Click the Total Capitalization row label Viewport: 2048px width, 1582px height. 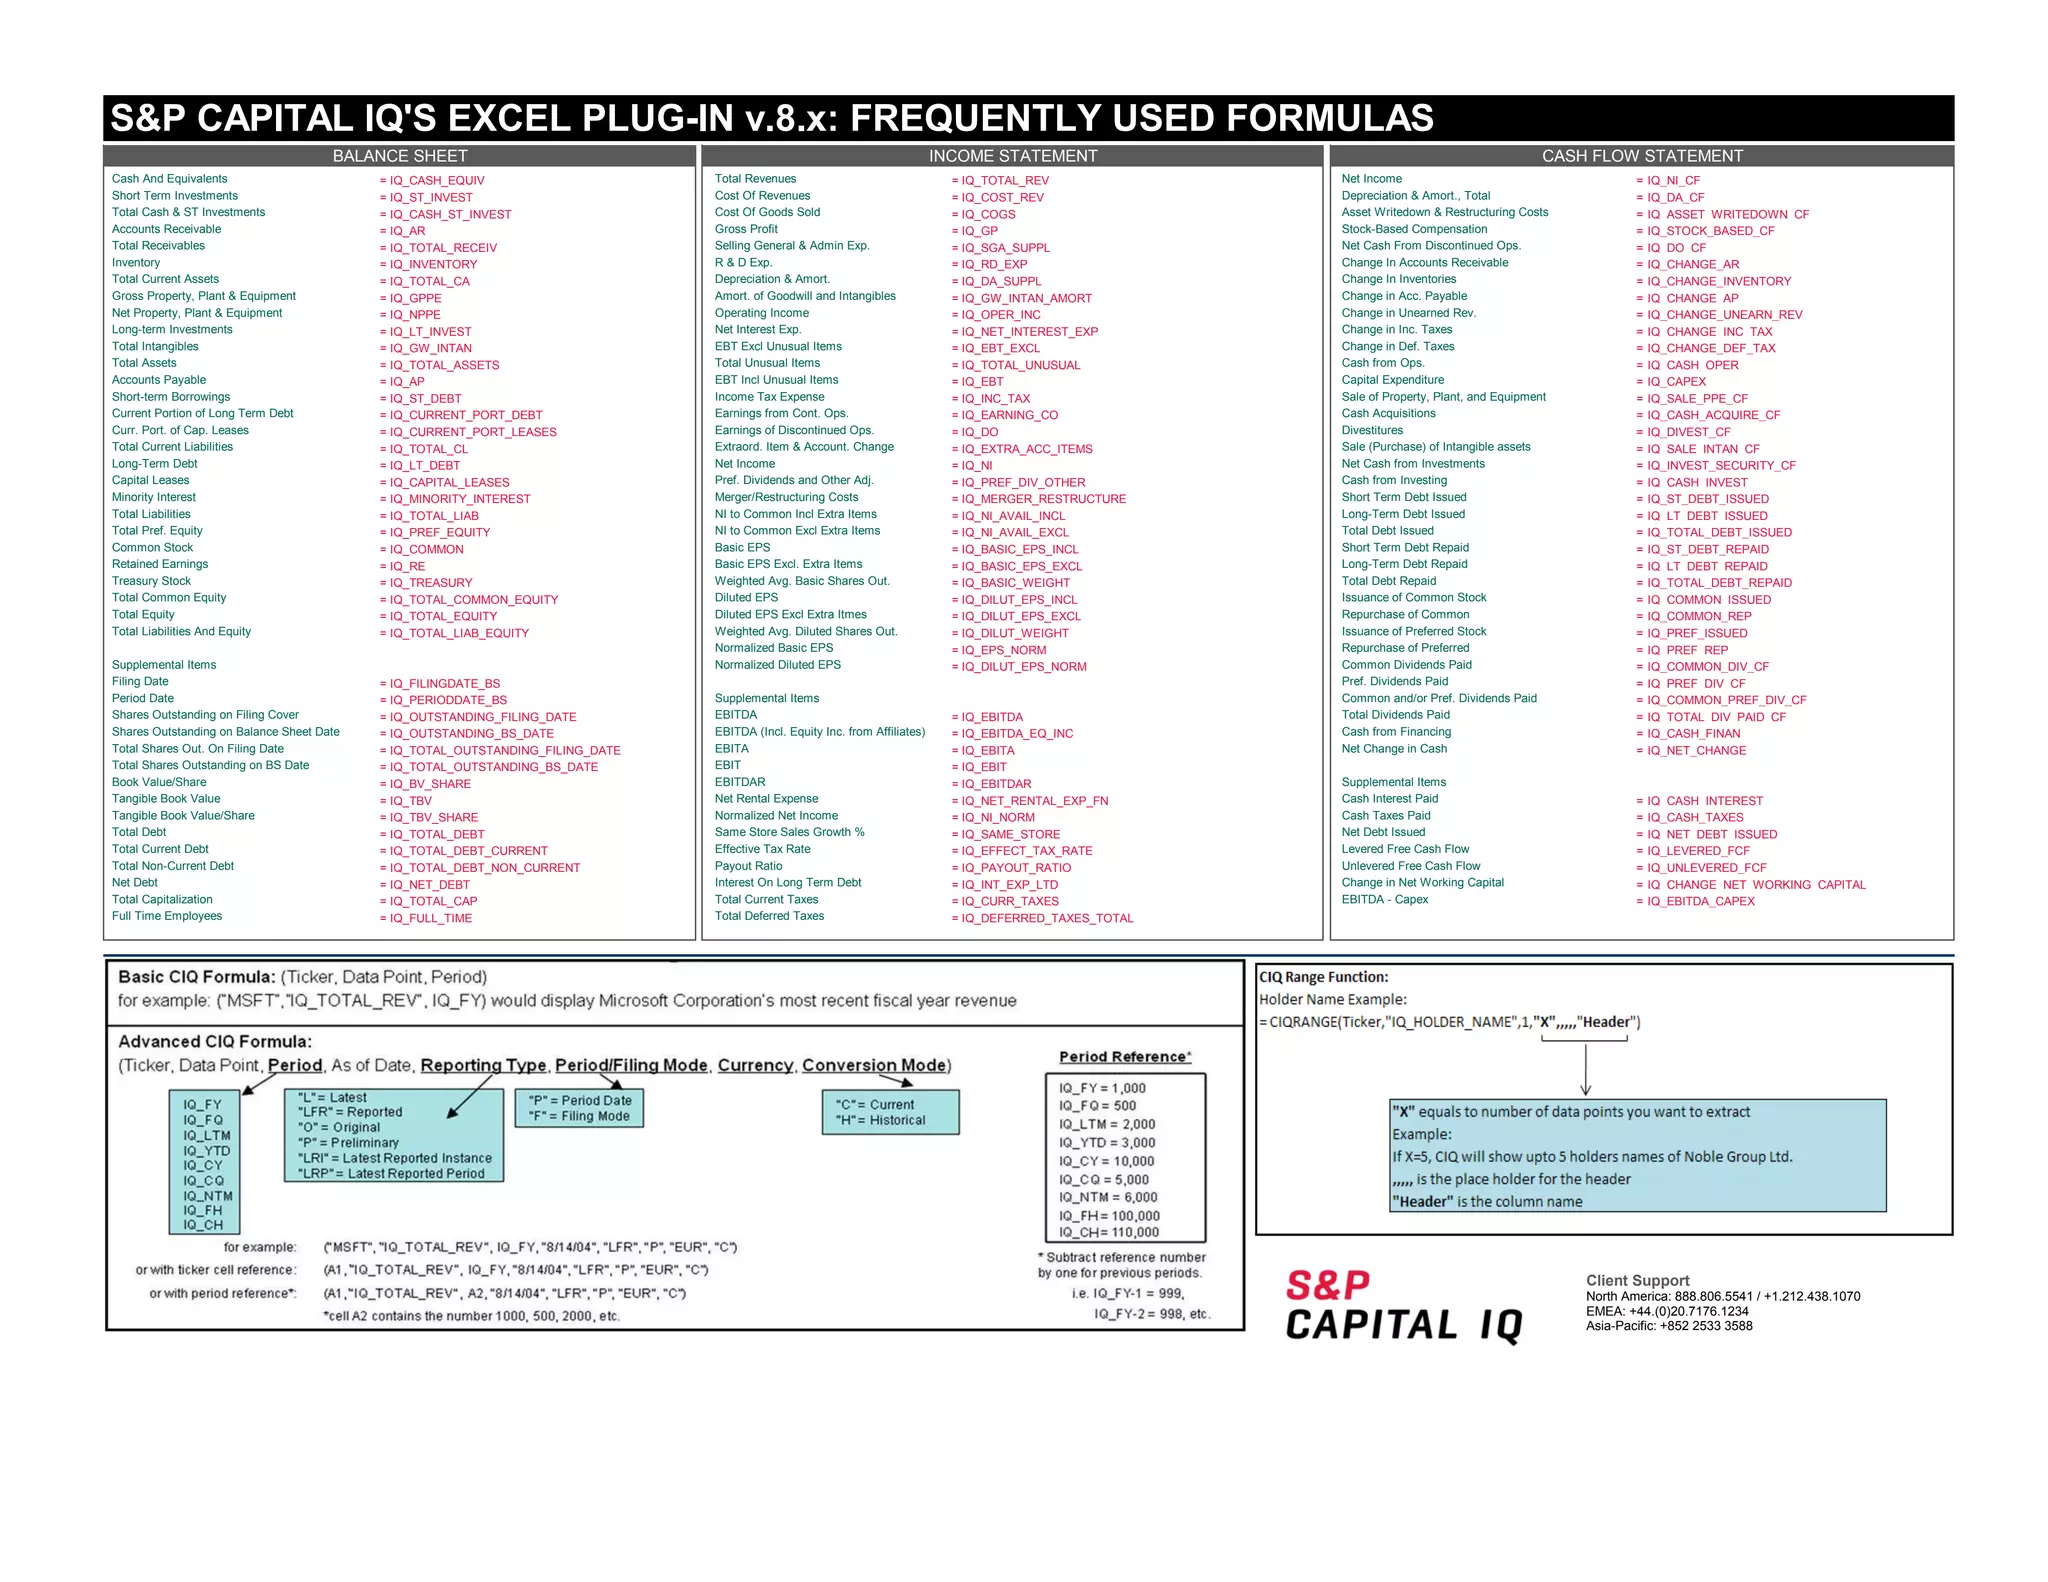coord(162,900)
